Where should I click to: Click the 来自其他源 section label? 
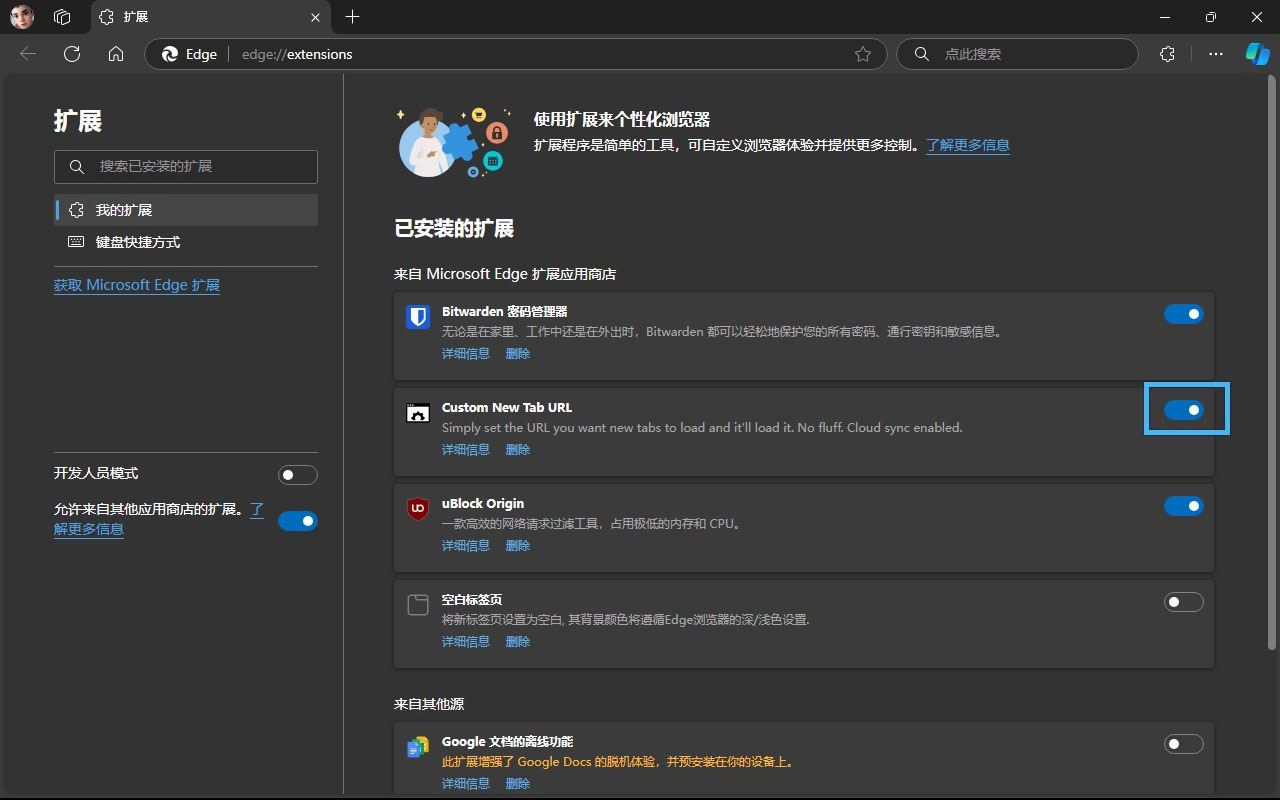coord(429,704)
